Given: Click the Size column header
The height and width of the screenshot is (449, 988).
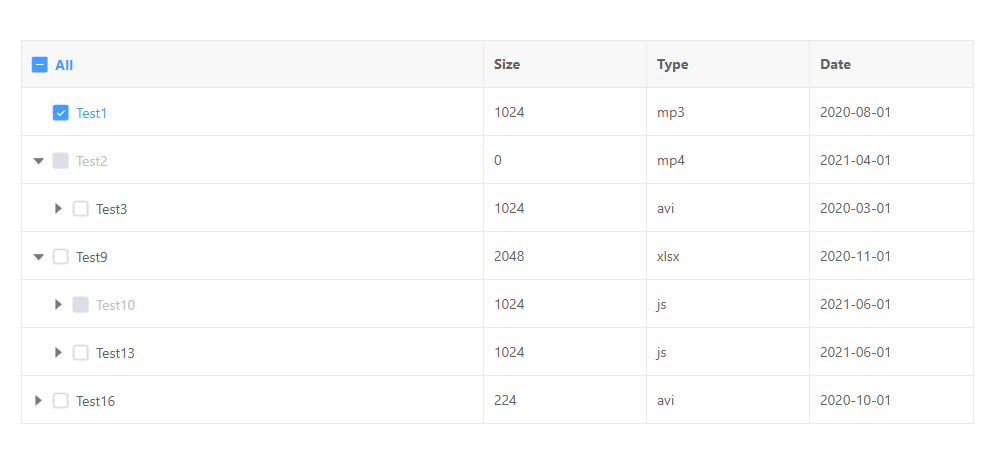Looking at the screenshot, I should point(507,65).
